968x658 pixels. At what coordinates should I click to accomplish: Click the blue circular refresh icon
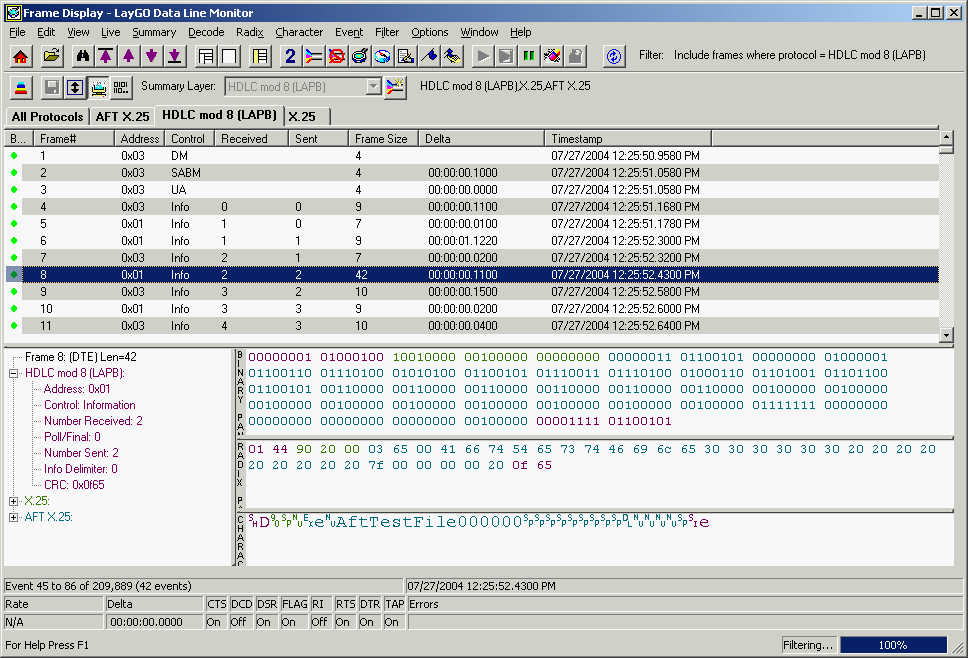coord(613,56)
